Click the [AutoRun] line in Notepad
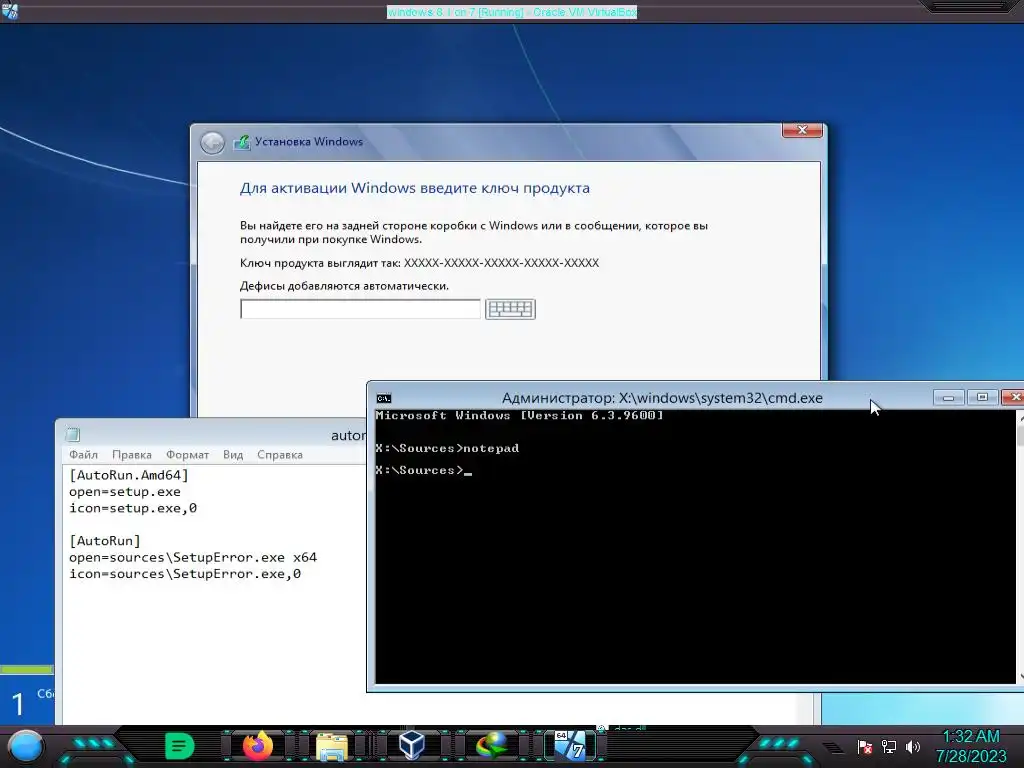1024x768 pixels. (x=104, y=541)
